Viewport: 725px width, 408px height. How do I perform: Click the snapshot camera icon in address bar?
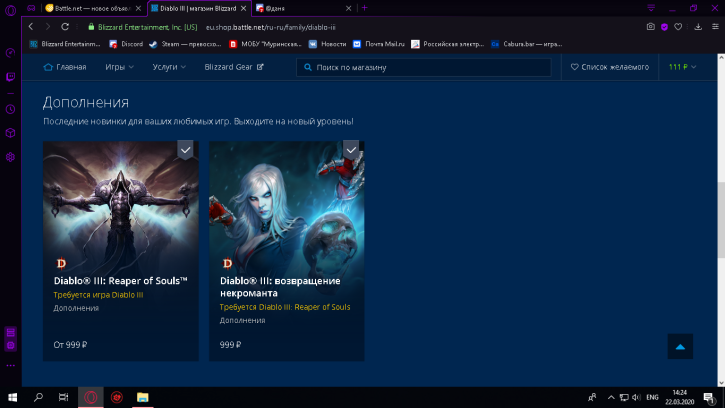651,26
